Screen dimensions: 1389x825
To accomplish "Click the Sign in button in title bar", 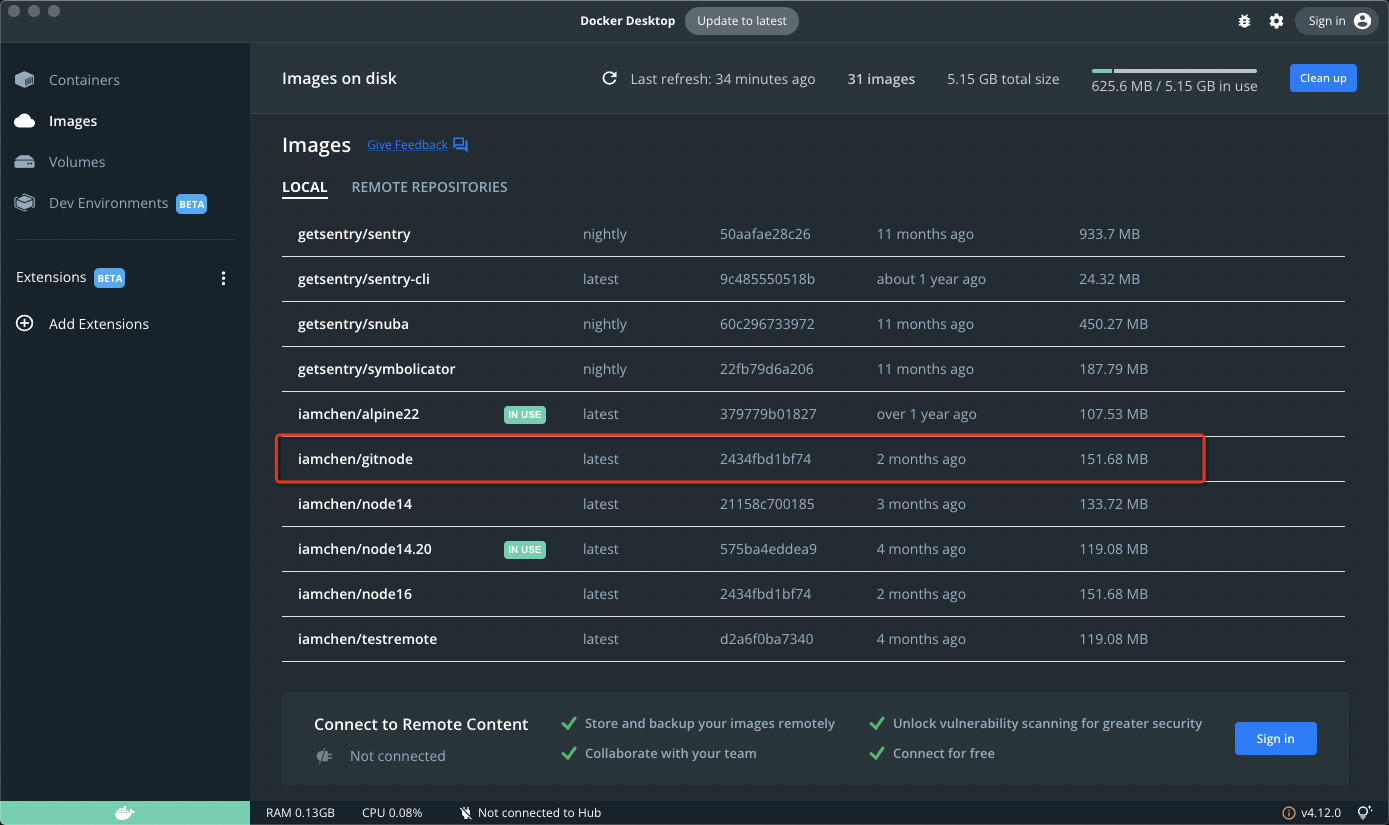I will click(x=1337, y=21).
